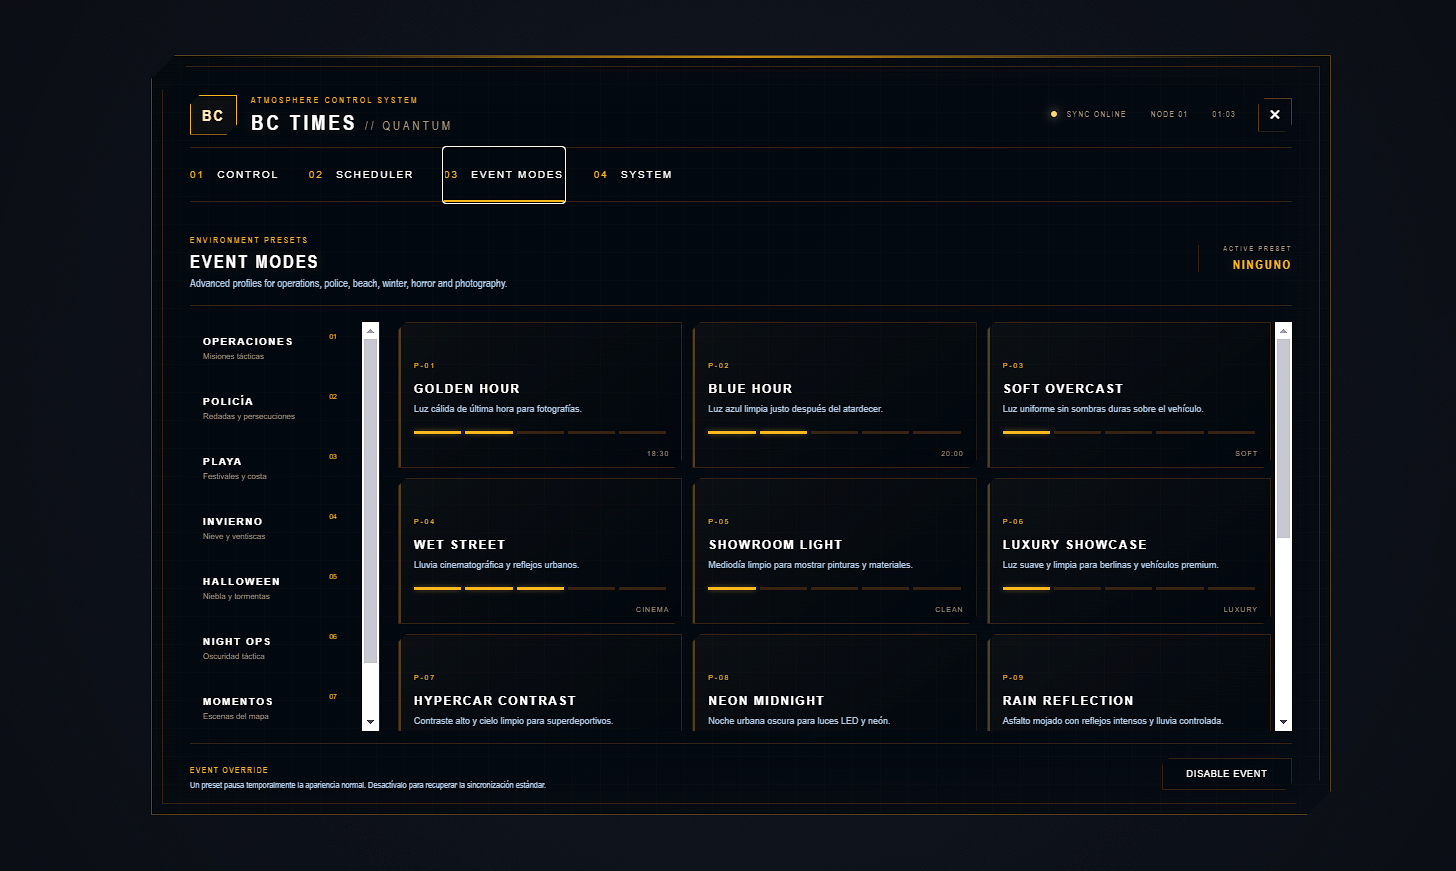The image size is (1456, 871).
Task: Click the NINGUNO active preset value
Action: [x=1262, y=265]
